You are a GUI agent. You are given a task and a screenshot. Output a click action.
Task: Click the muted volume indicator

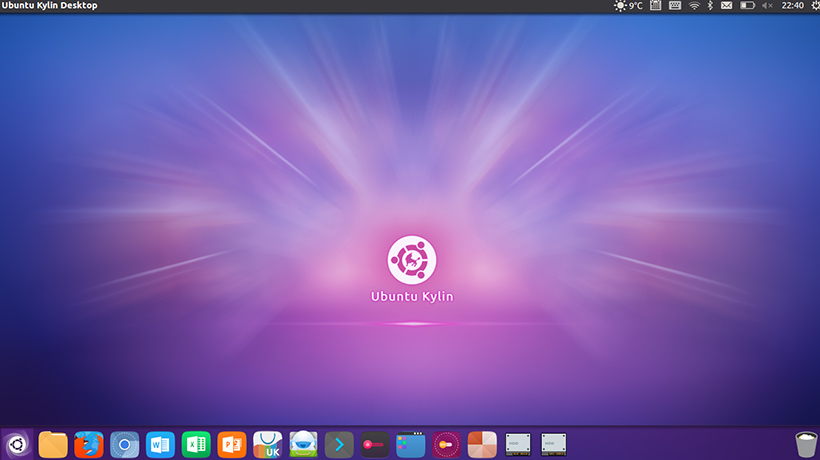click(768, 6)
